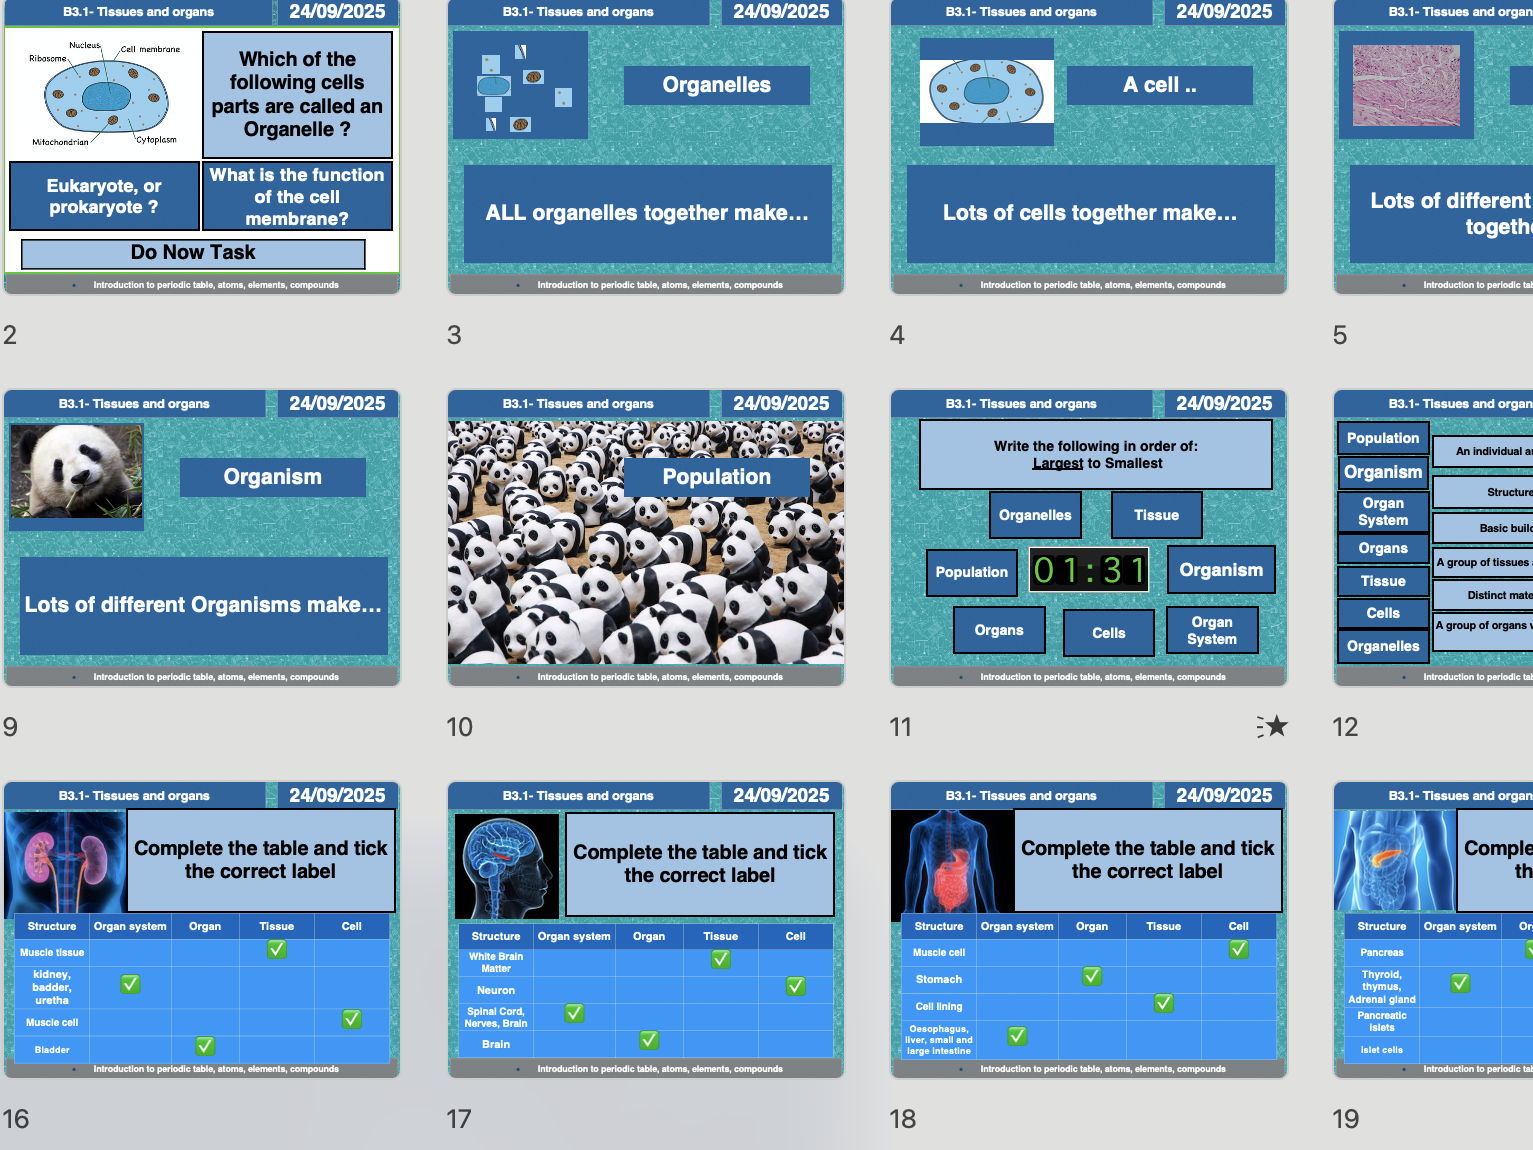The height and width of the screenshot is (1150, 1533).
Task: Click the kidney image on slide 16
Action: point(64,858)
